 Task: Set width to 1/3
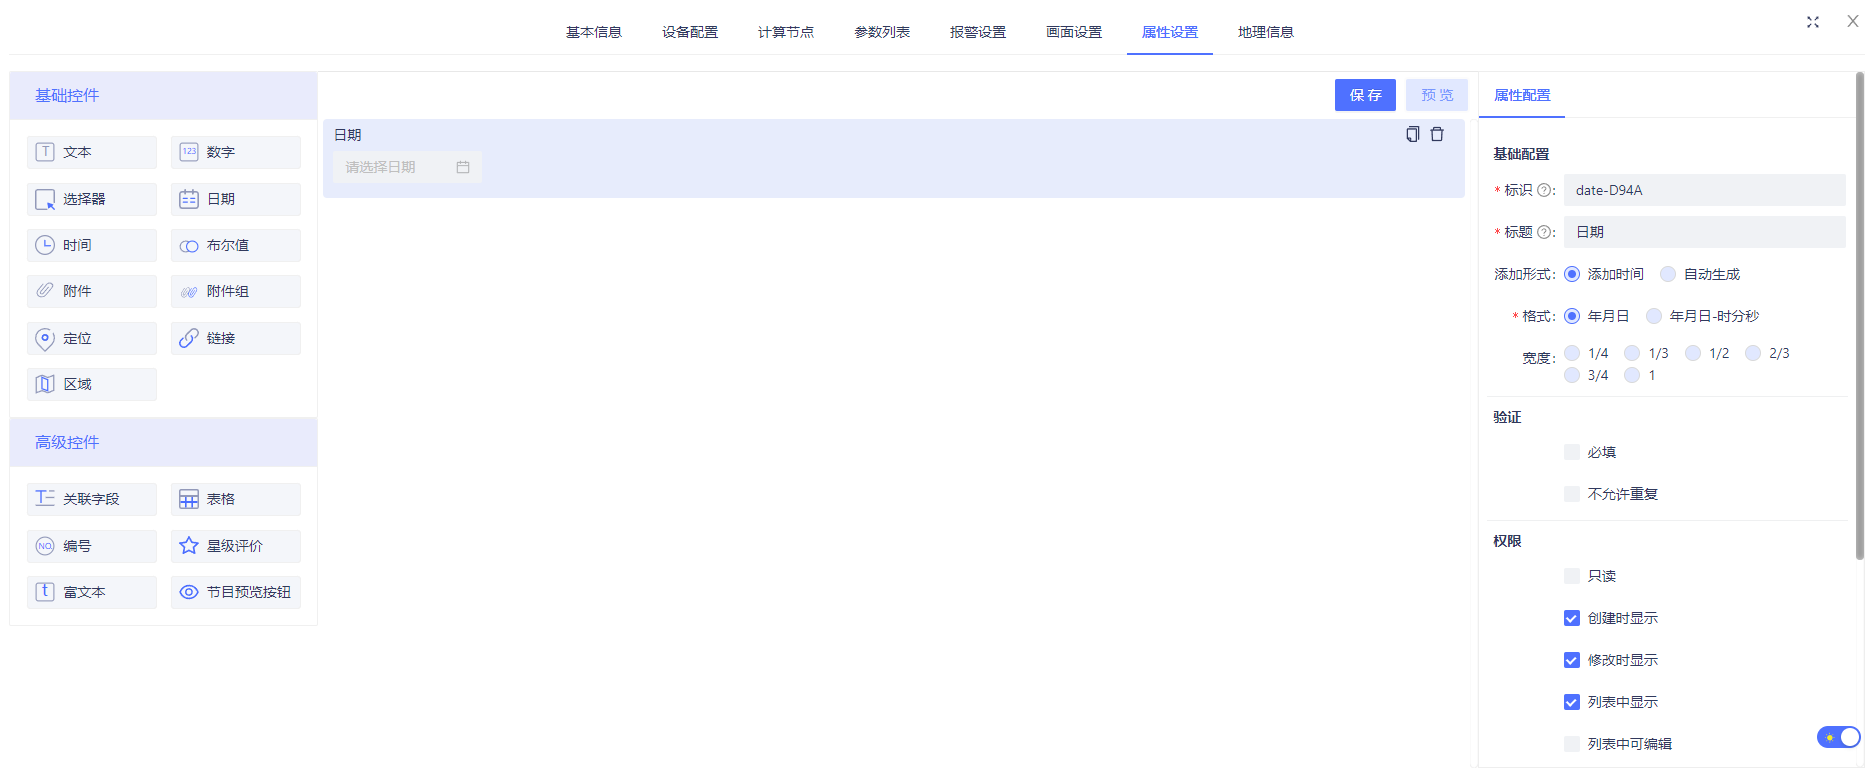(x=1632, y=353)
